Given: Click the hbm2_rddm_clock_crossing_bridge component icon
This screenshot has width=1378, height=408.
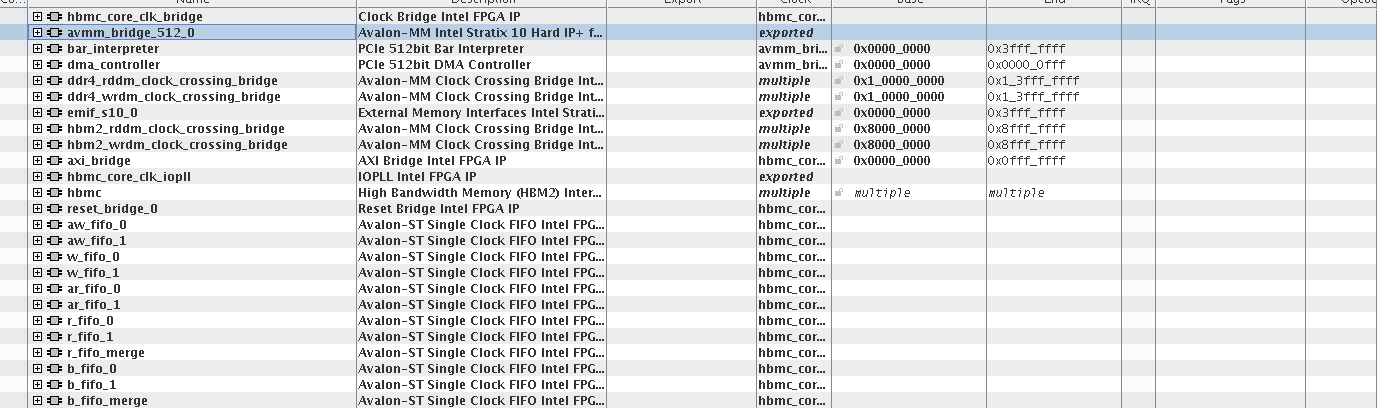Looking at the screenshot, I should (x=54, y=129).
